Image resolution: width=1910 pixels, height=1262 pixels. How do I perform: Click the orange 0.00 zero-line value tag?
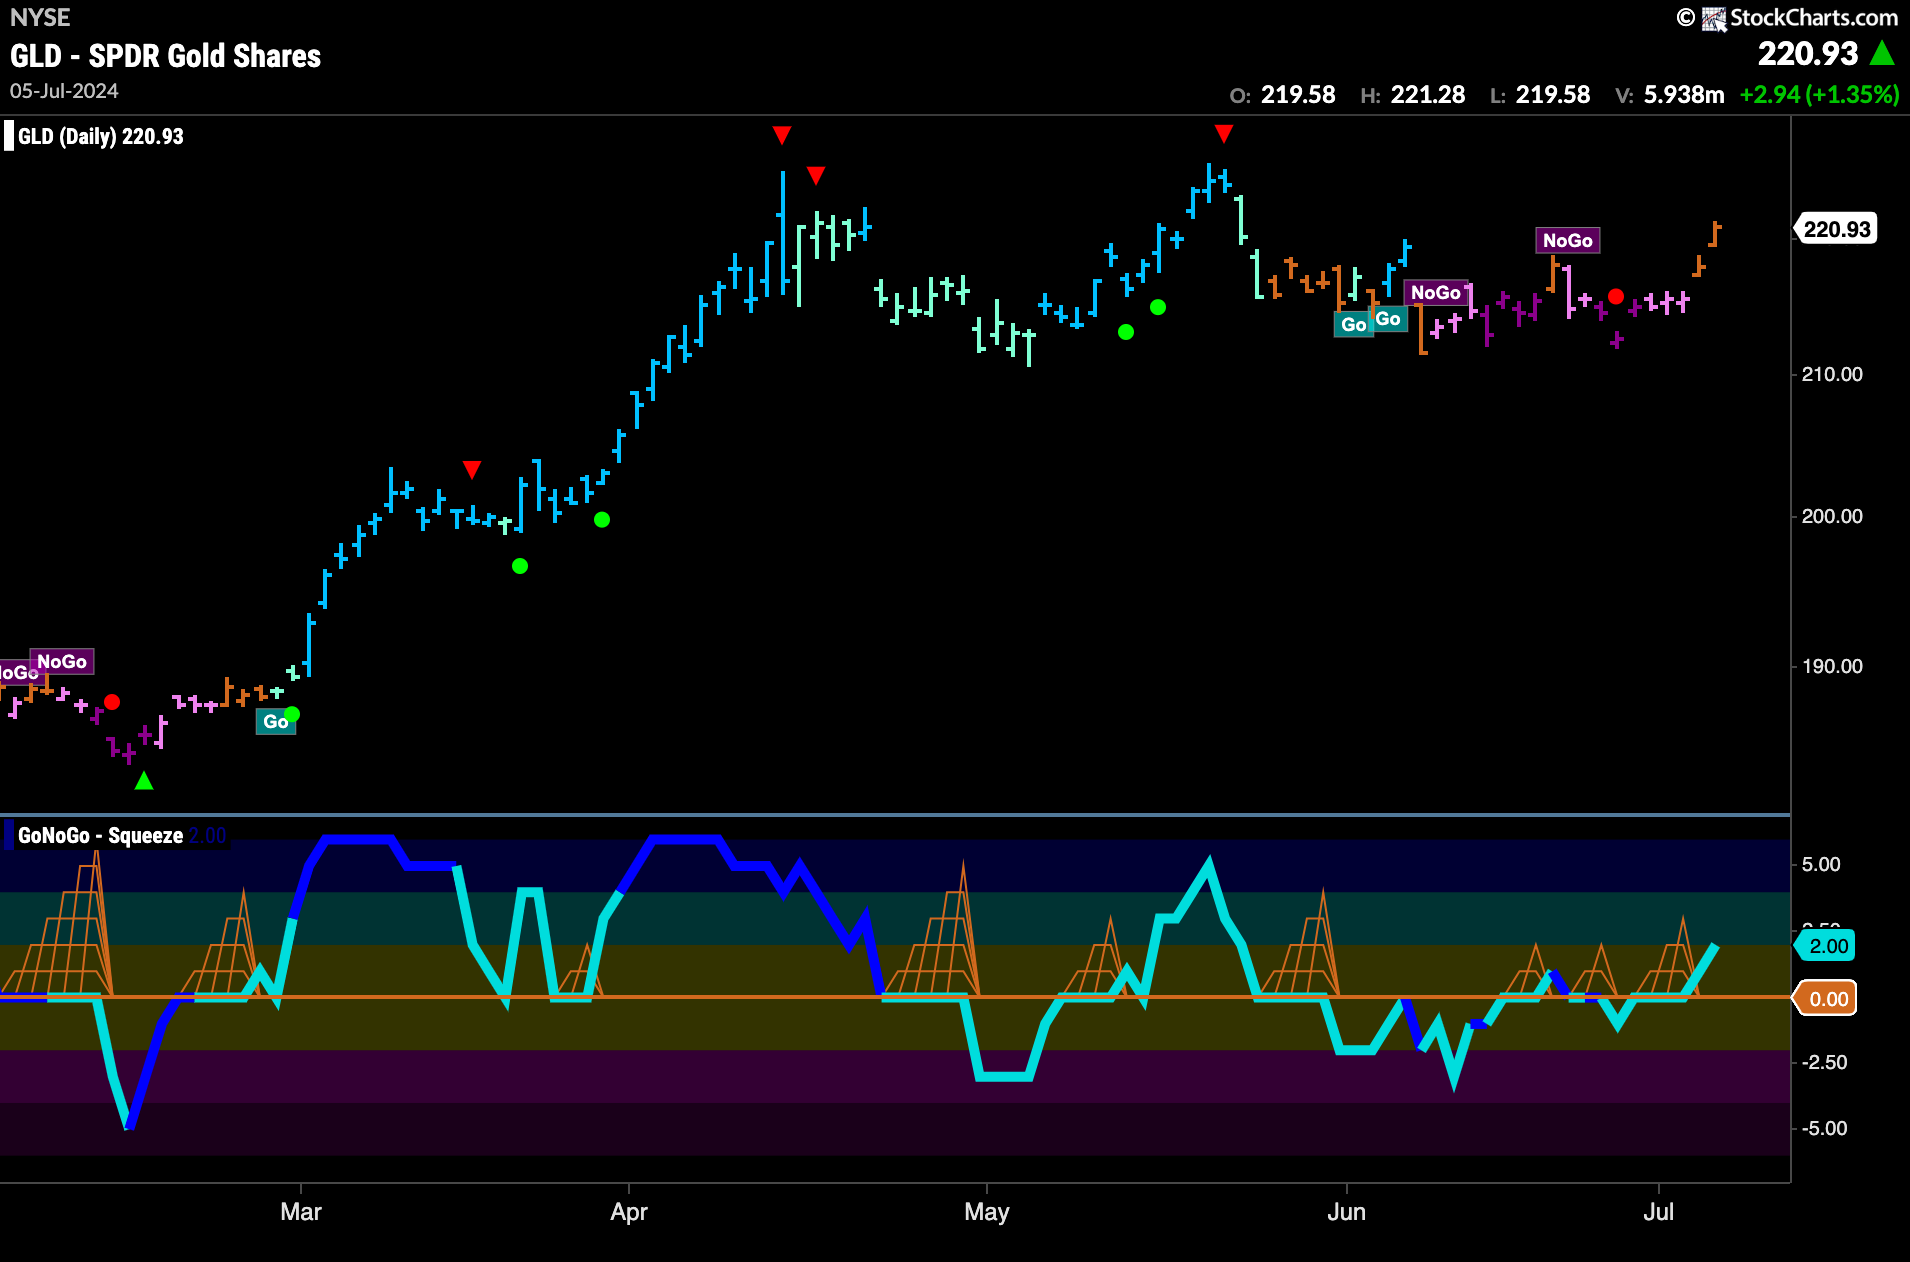(x=1827, y=999)
